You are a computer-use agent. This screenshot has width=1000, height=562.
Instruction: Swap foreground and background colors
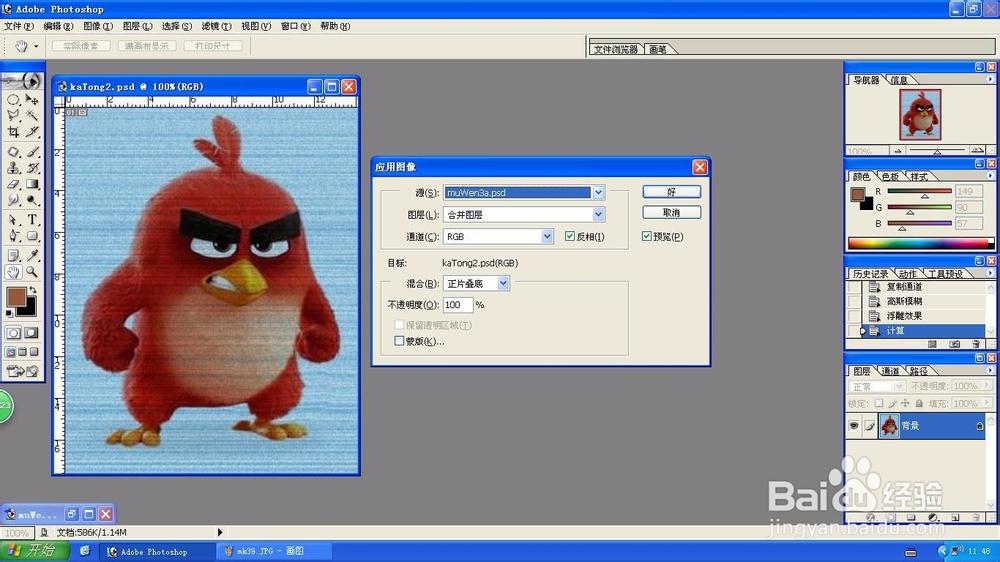tap(33, 290)
